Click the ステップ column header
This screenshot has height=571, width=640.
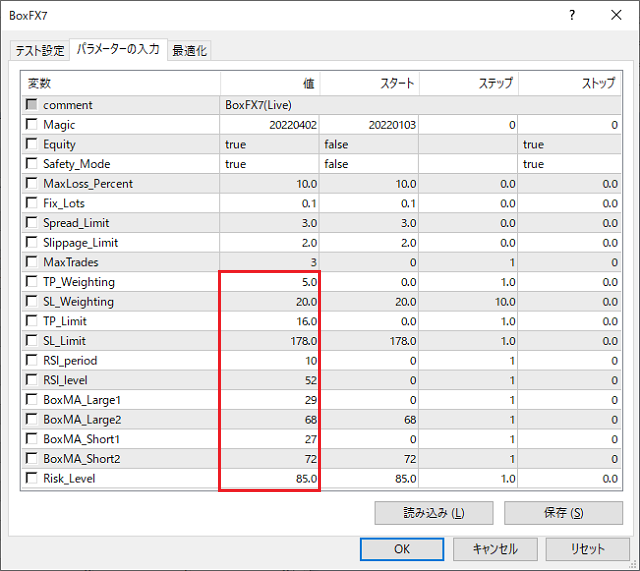click(x=469, y=84)
